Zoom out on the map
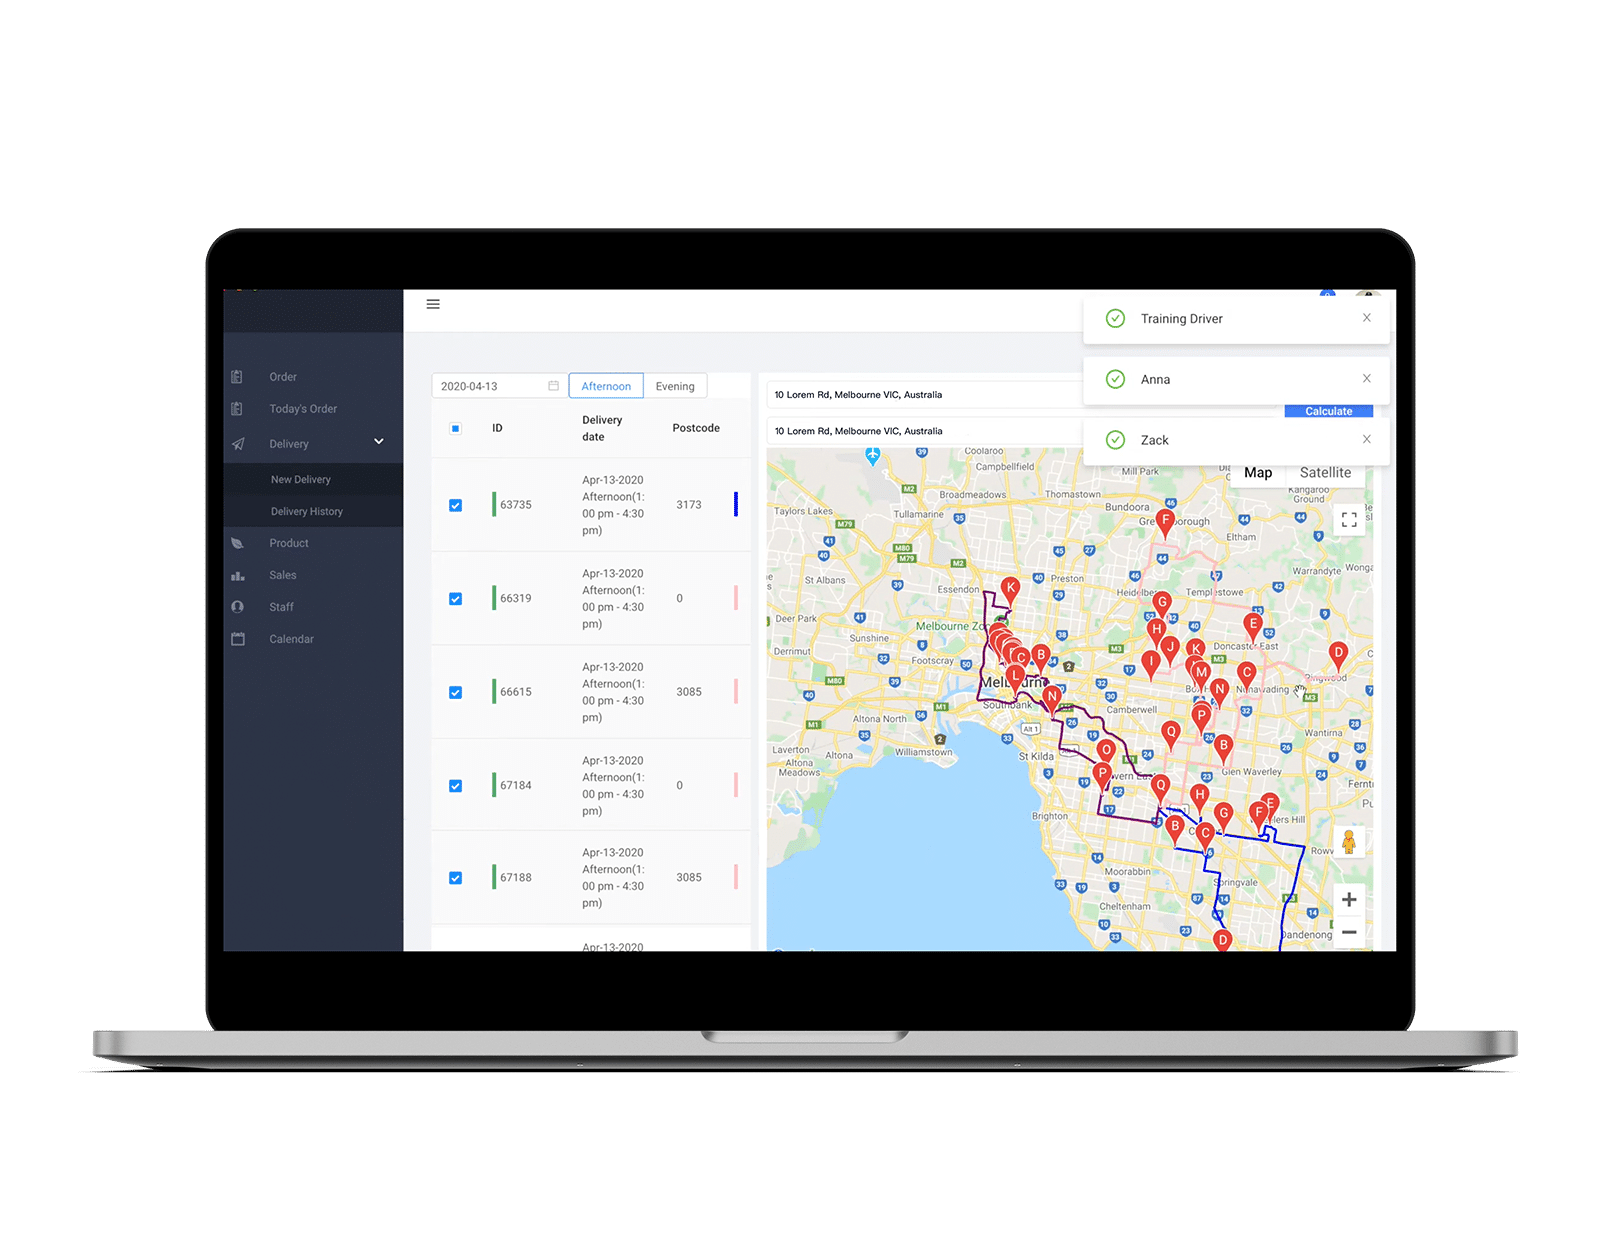 click(1349, 932)
